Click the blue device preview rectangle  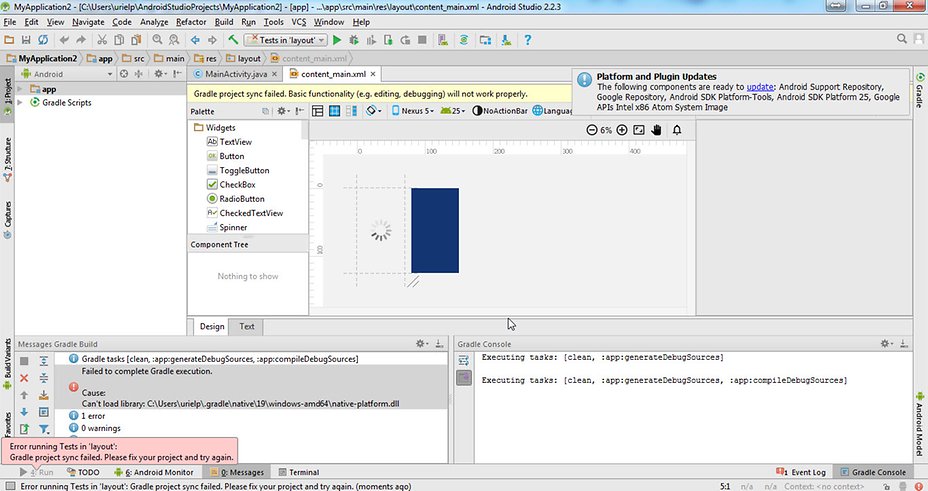435,230
